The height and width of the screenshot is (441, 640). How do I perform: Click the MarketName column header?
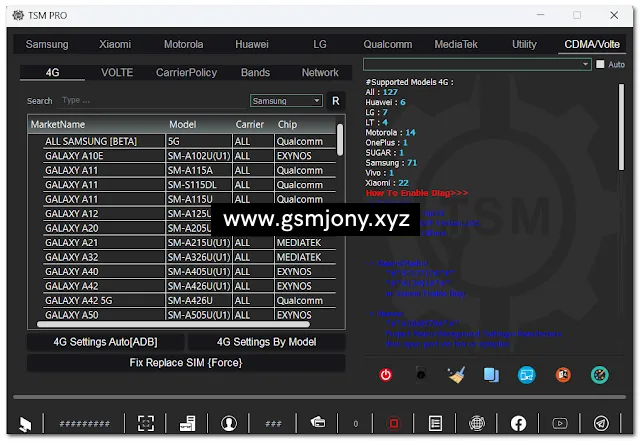pyautogui.click(x=97, y=125)
